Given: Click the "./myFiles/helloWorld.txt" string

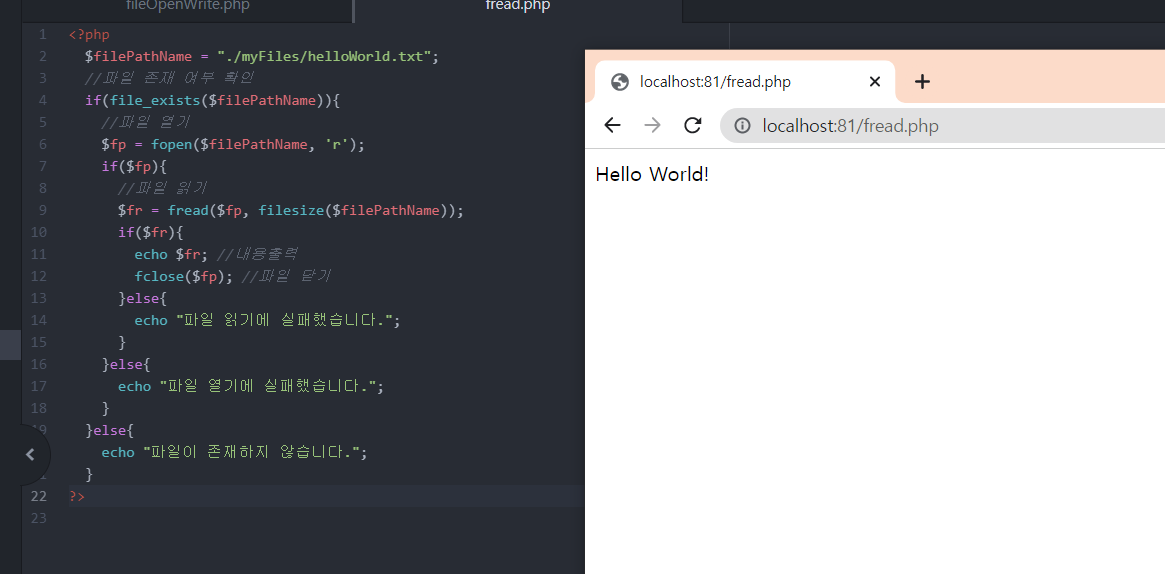Looking at the screenshot, I should (325, 56).
